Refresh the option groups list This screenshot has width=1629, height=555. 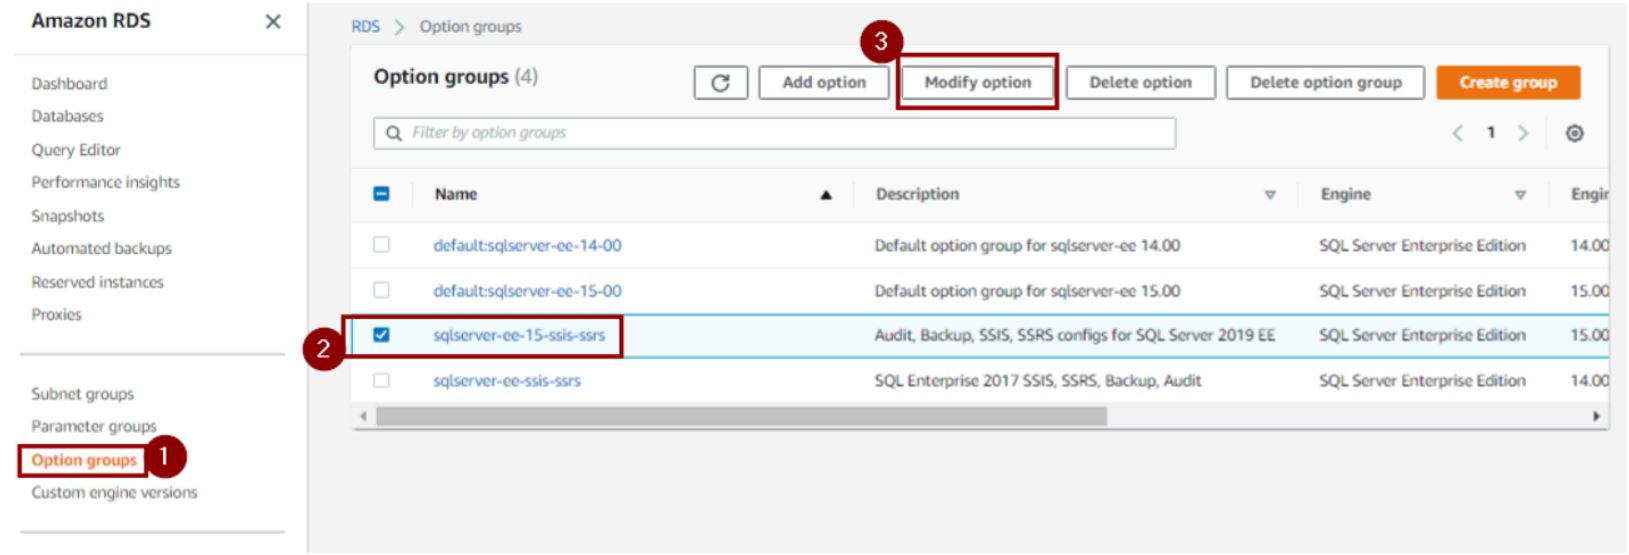720,83
